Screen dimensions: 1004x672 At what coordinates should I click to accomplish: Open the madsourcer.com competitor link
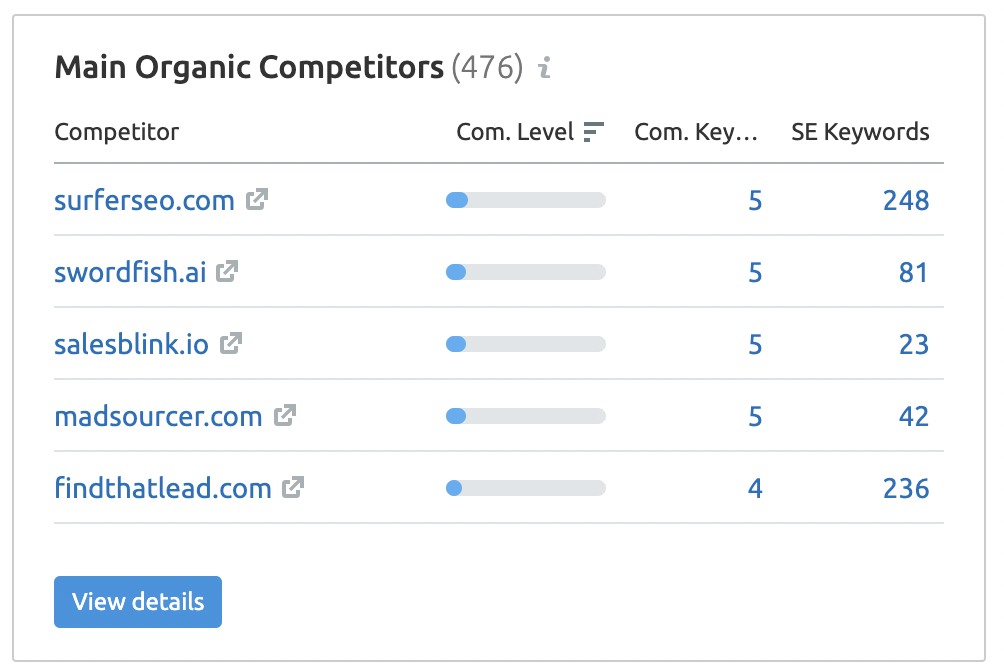(158, 416)
